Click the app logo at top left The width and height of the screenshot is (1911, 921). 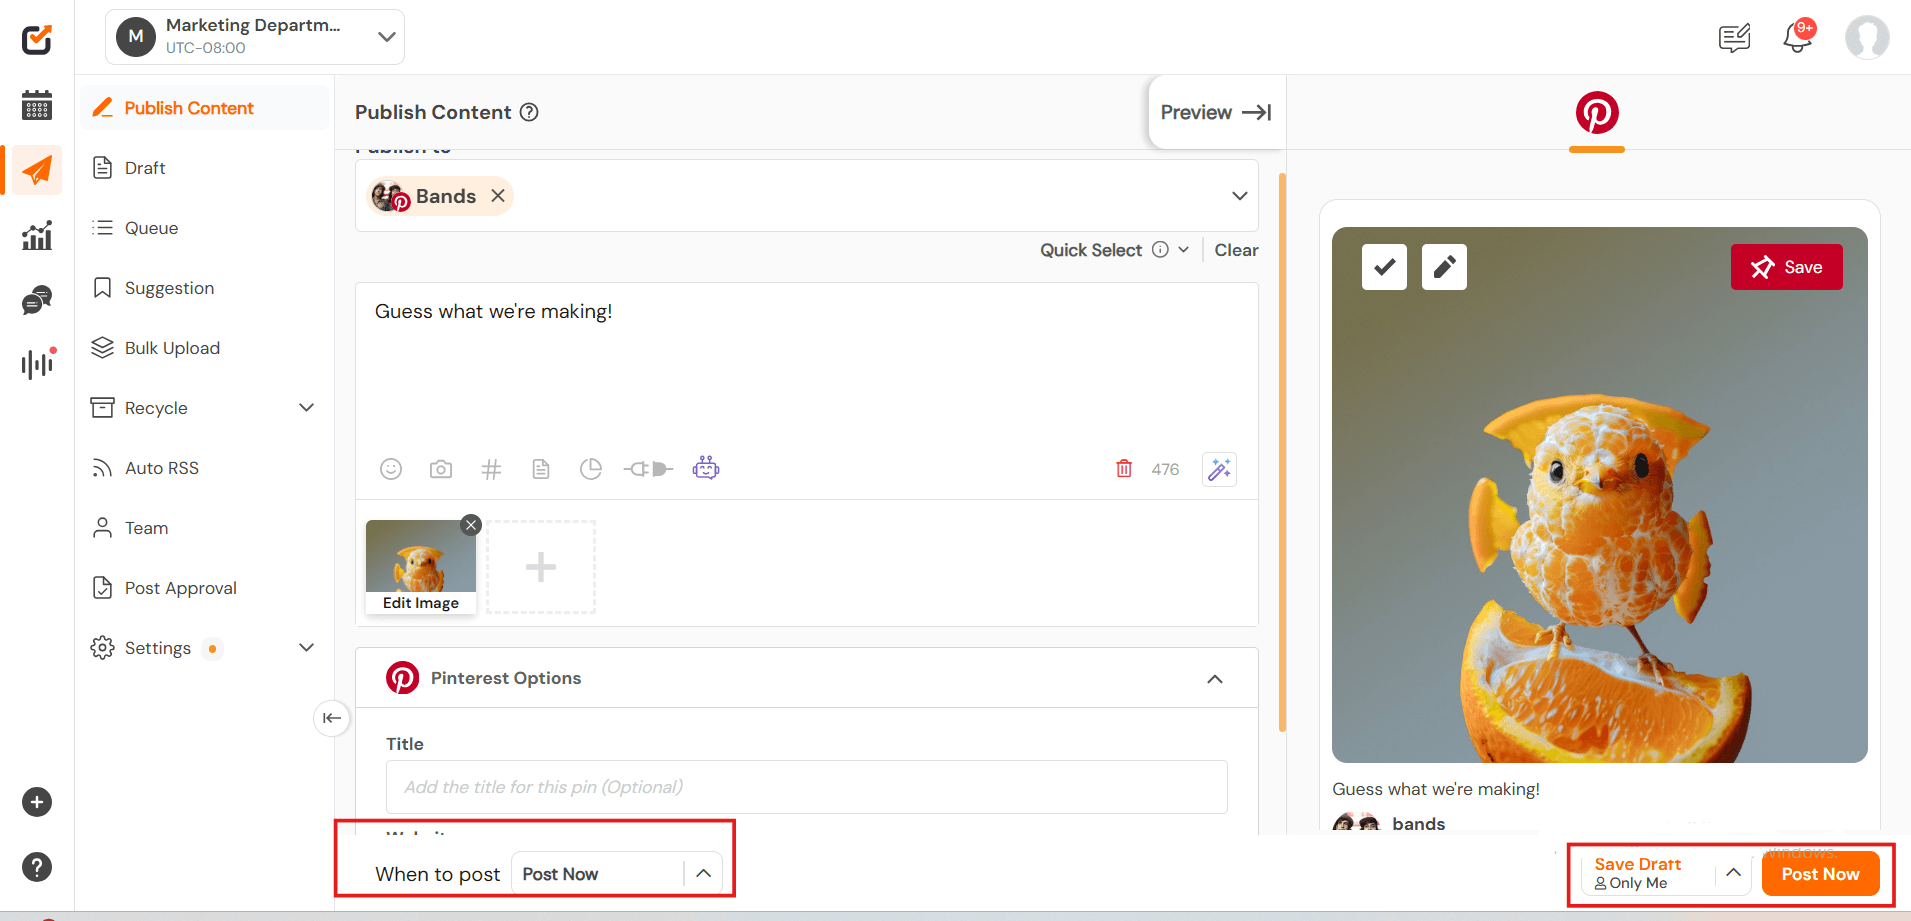[37, 39]
